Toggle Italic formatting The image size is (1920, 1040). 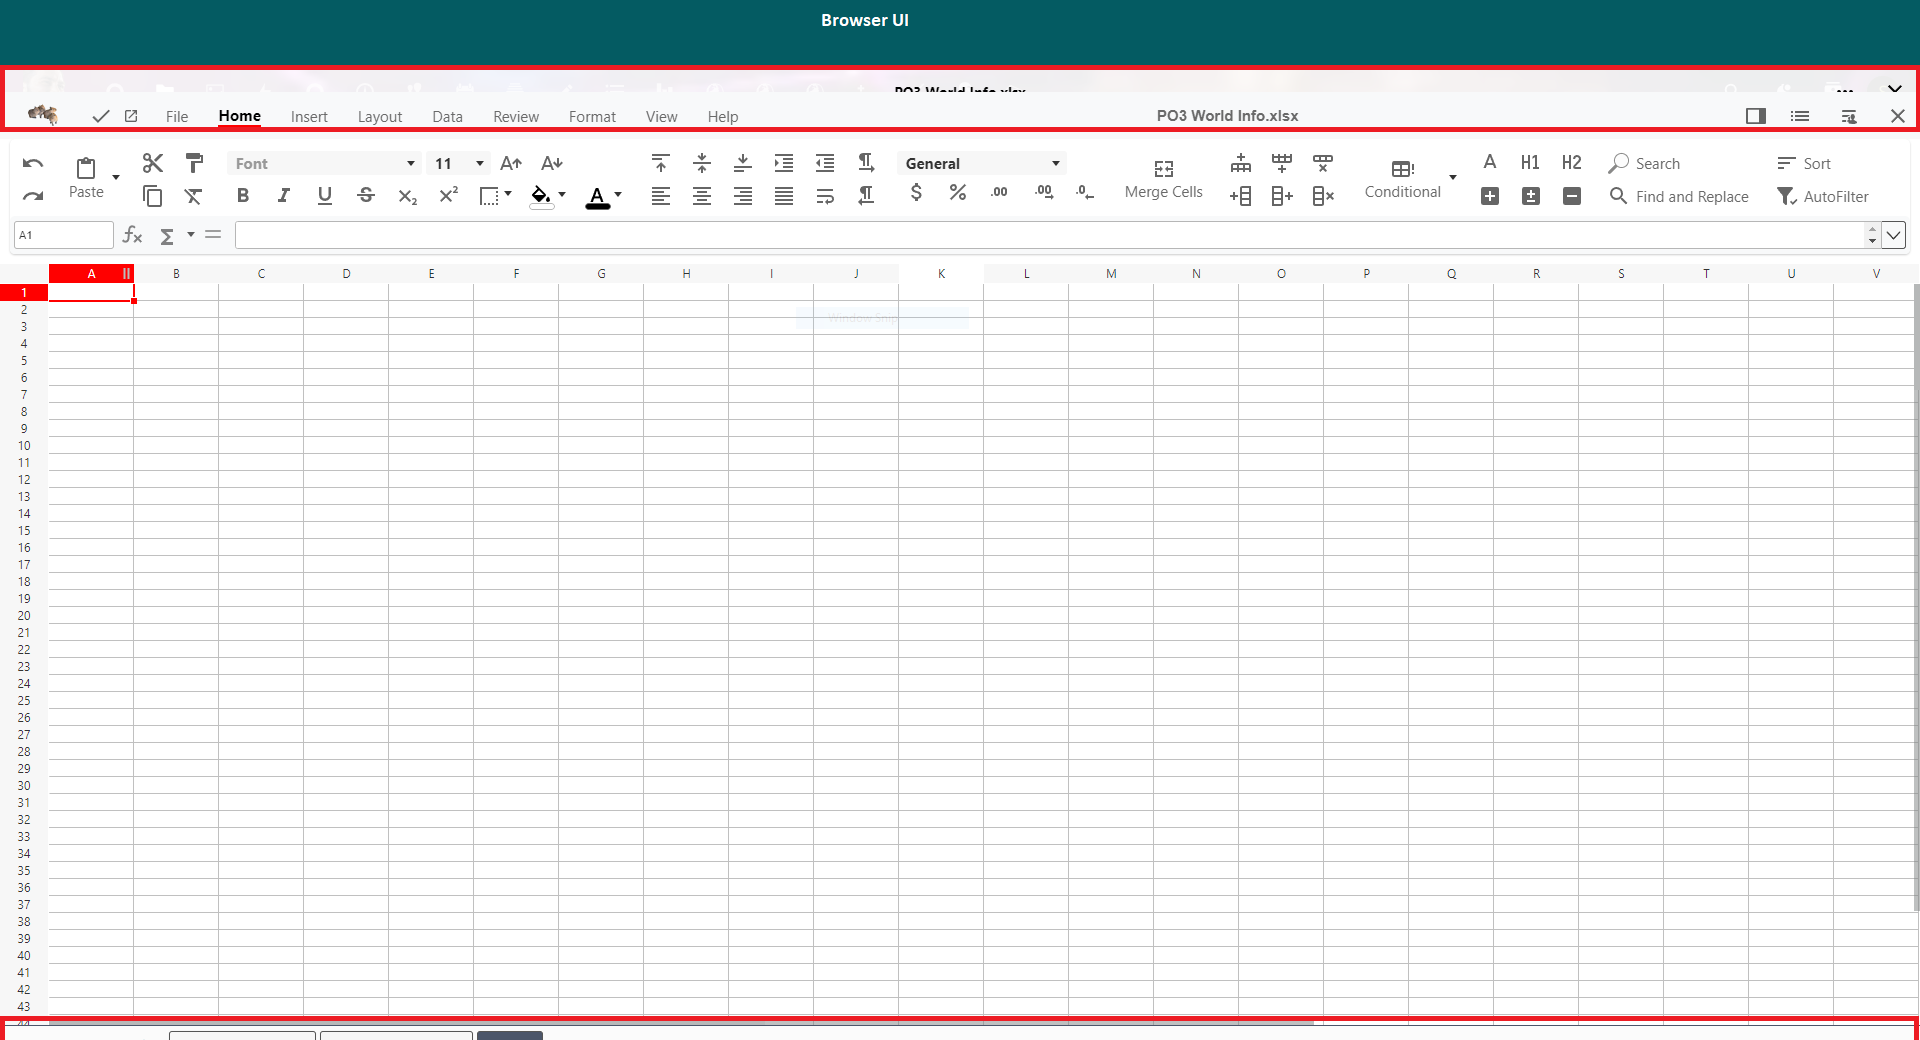pos(284,196)
